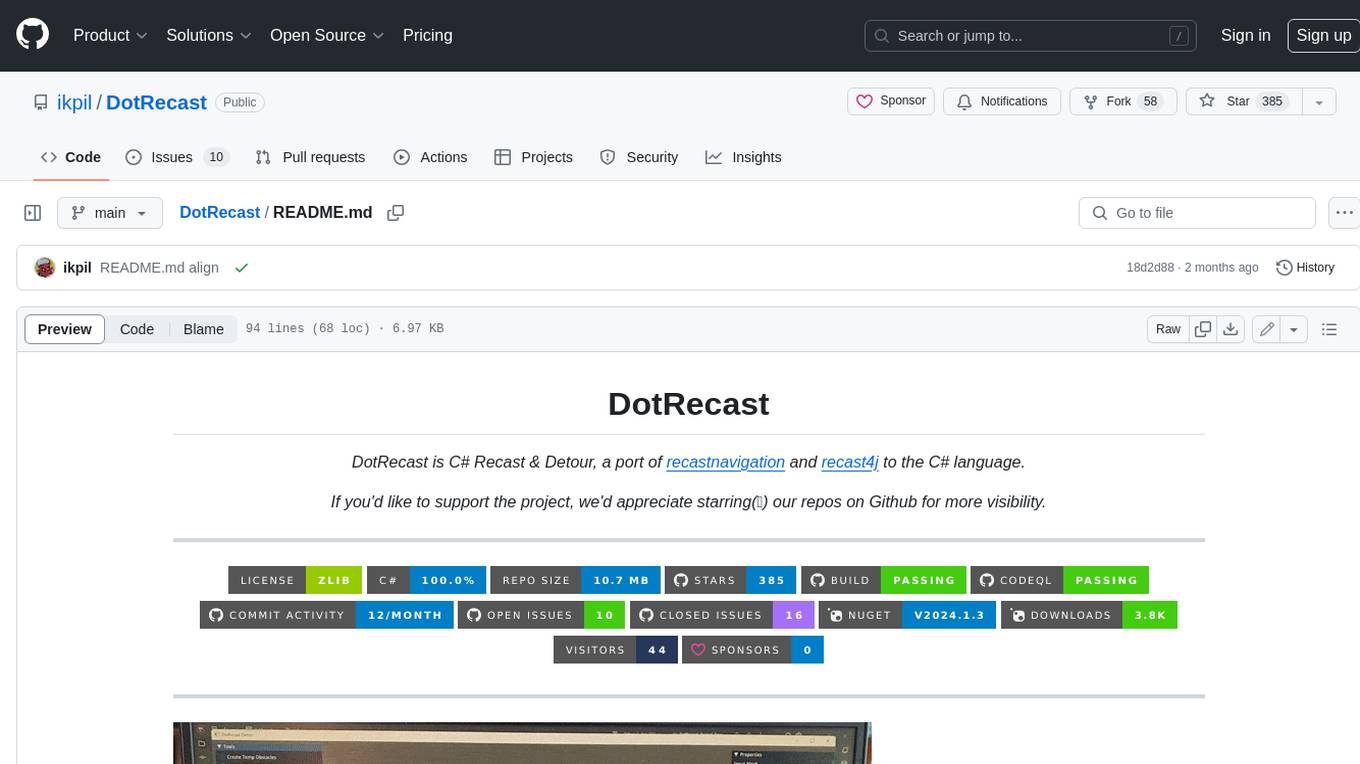Screen dimensions: 1360x764
Task: Switch to the Security tab
Action: pyautogui.click(x=639, y=157)
